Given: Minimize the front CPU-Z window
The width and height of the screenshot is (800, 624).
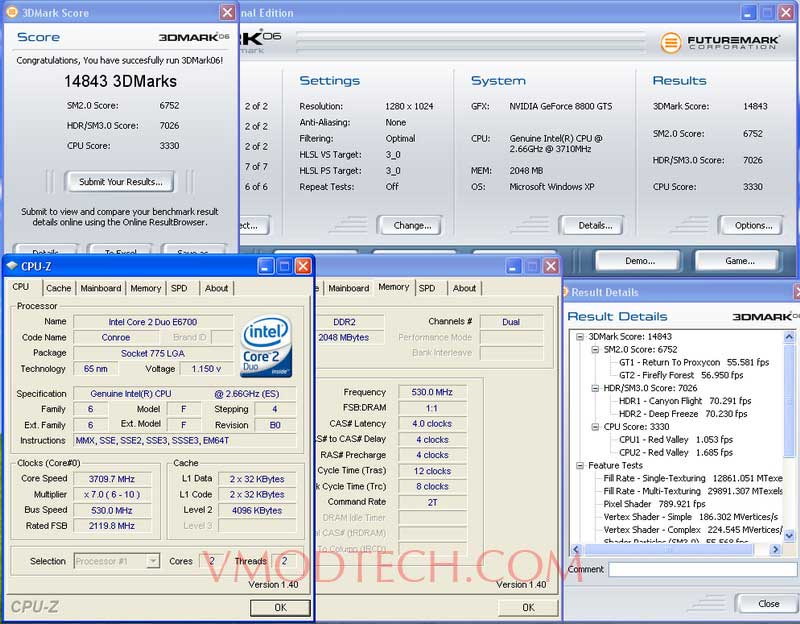Looking at the screenshot, I should [x=265, y=266].
